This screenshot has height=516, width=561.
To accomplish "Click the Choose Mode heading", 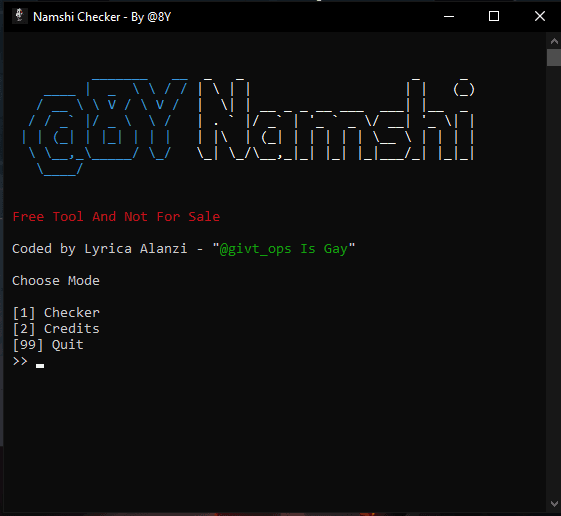I will tap(56, 281).
